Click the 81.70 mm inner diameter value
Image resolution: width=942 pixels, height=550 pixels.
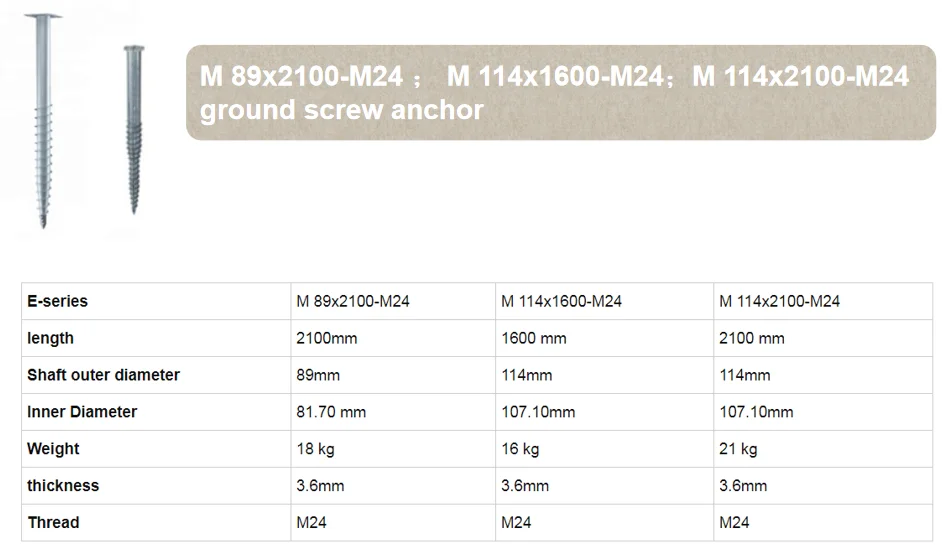coord(331,412)
